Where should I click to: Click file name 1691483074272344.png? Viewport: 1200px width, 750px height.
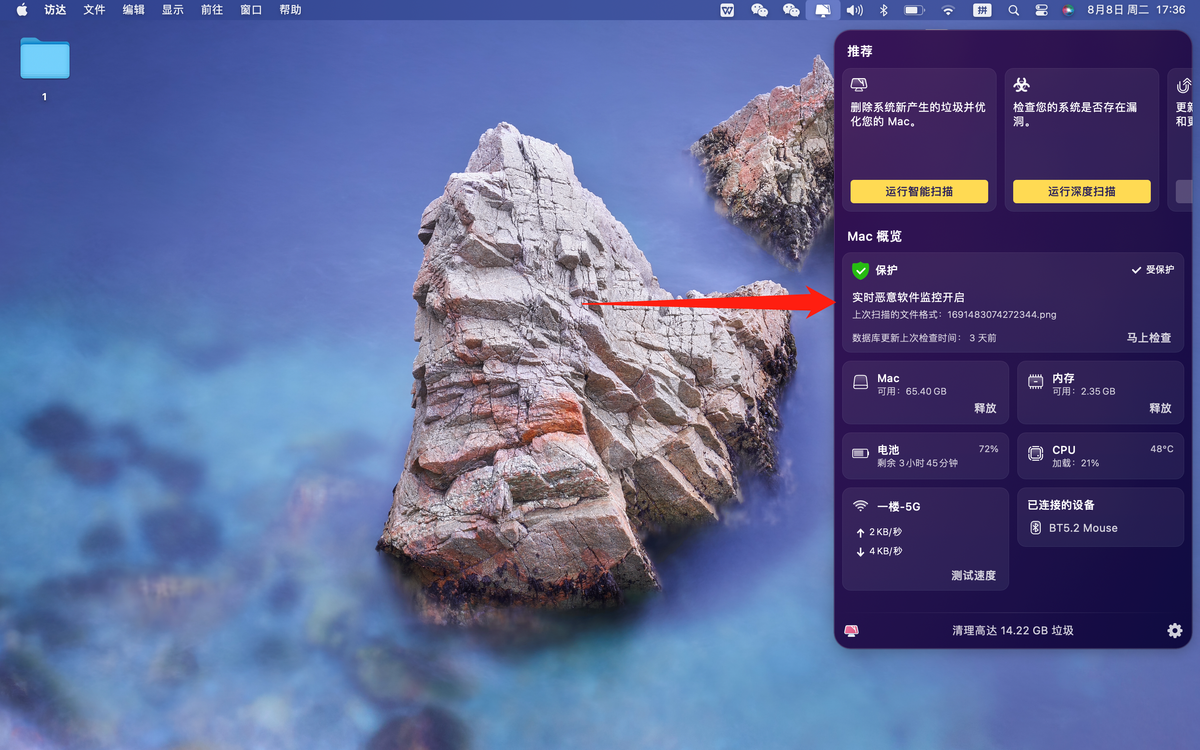click(x=1002, y=314)
